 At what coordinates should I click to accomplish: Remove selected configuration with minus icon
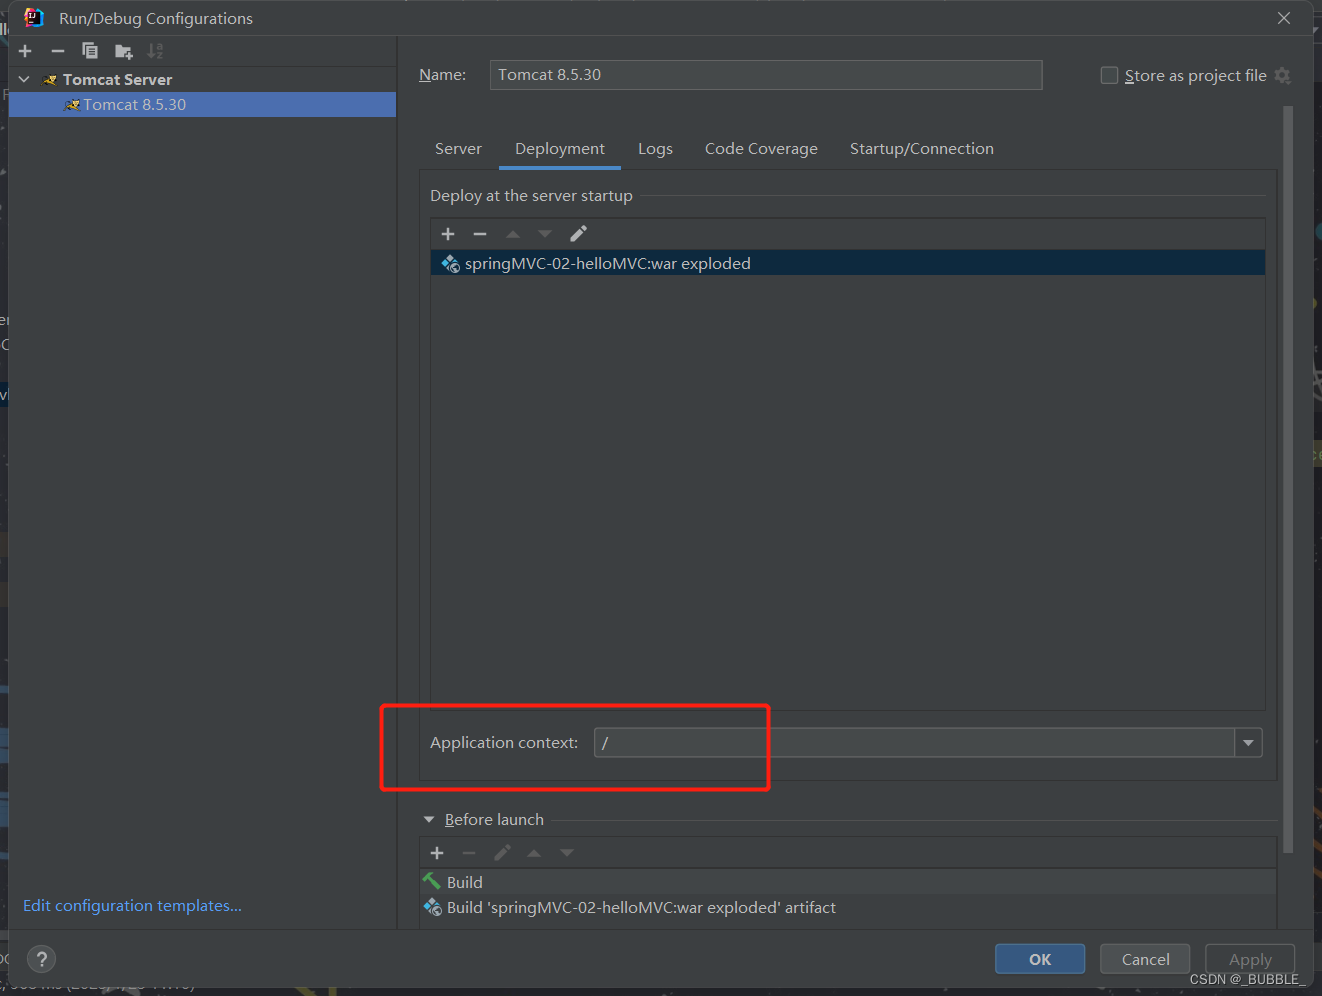pos(58,51)
